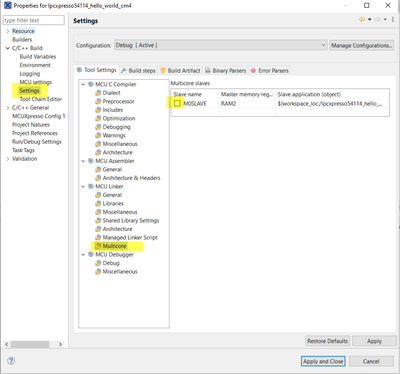Open Tool Chain Editor
This screenshot has height=374, width=400.
(41, 99)
